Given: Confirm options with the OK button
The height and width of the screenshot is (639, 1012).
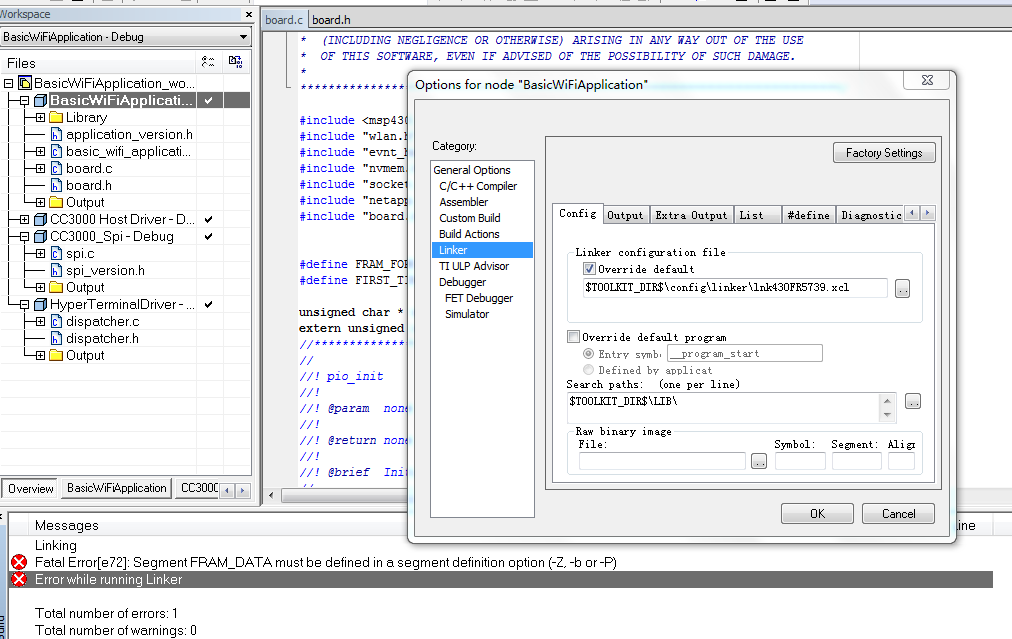Looking at the screenshot, I should (x=817, y=514).
